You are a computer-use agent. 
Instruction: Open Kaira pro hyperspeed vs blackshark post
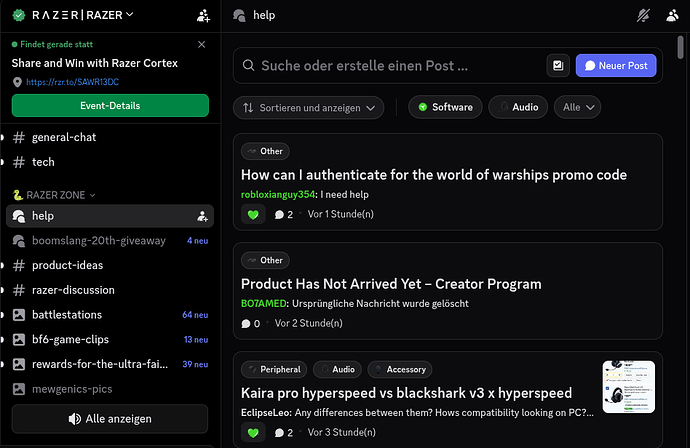[x=406, y=393]
